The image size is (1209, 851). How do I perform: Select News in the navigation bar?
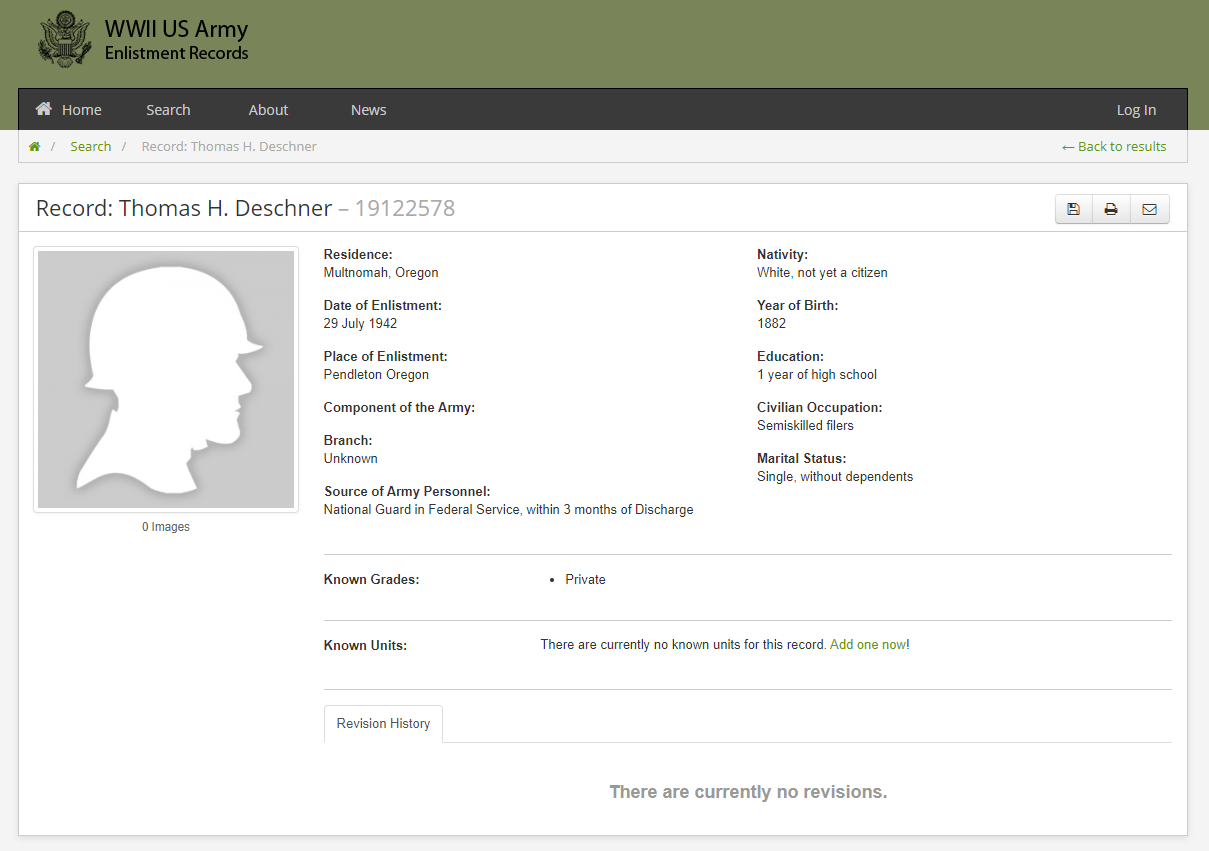tap(368, 110)
